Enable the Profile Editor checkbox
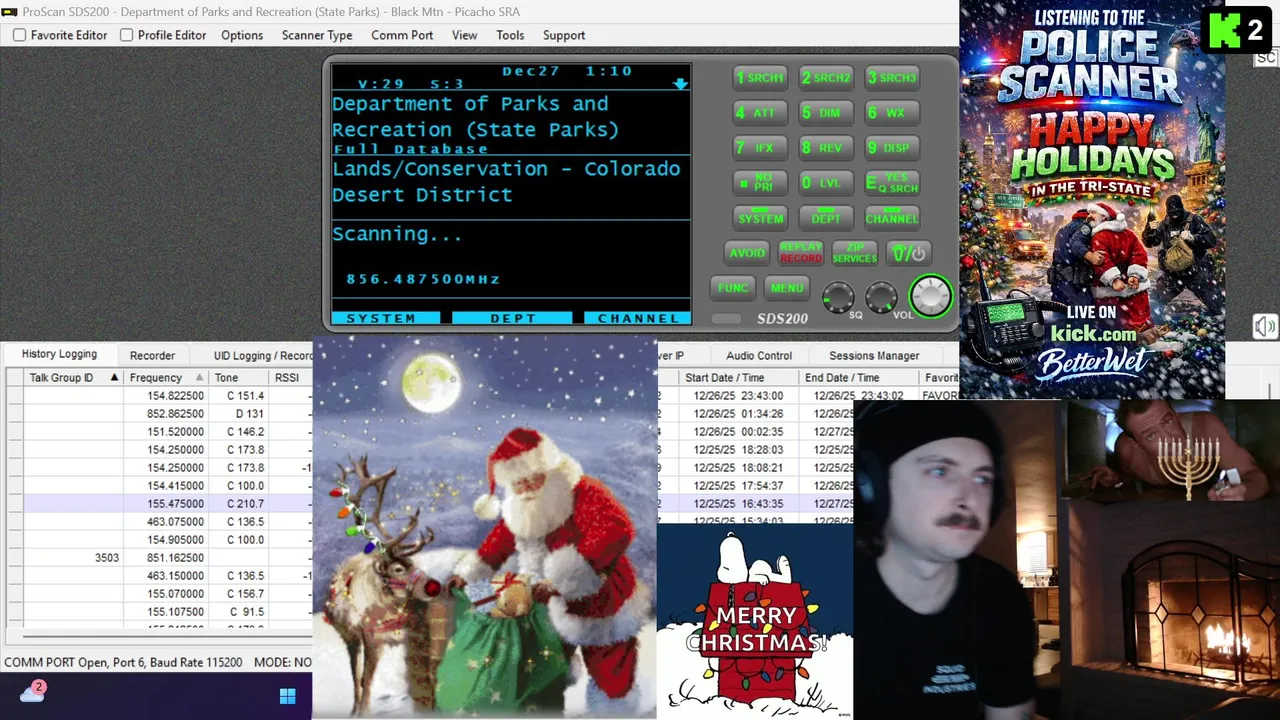Screen dimensions: 1280x720 click(x=126, y=35)
